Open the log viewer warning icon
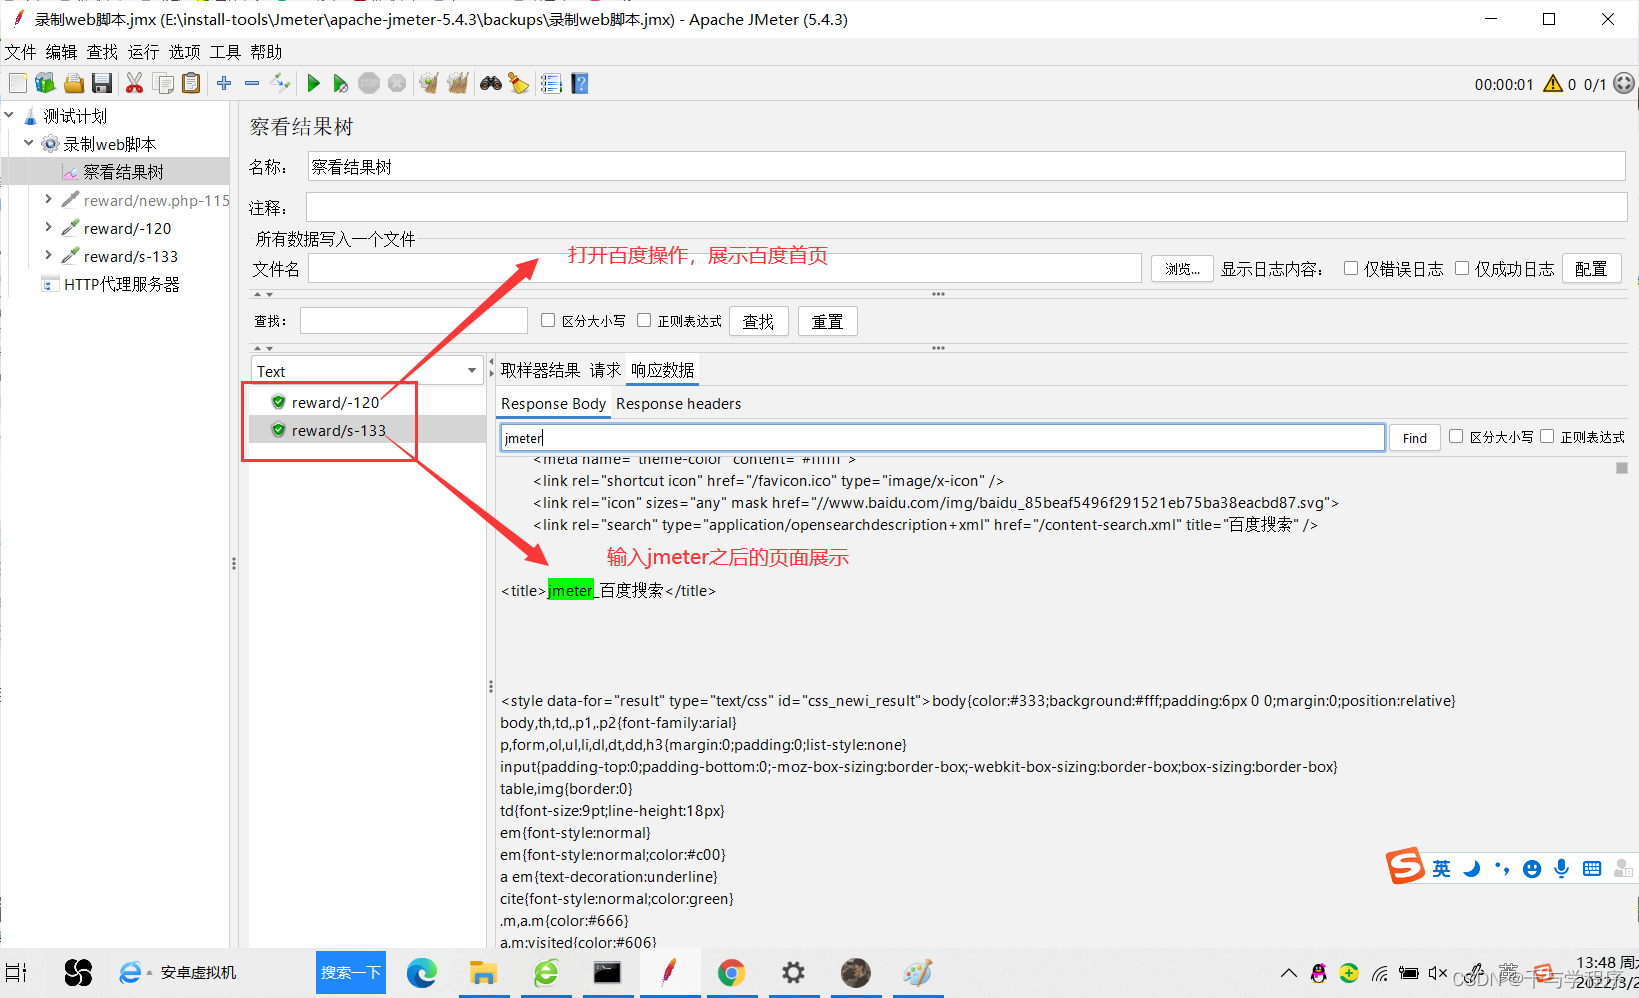1639x998 pixels. [x=1553, y=84]
